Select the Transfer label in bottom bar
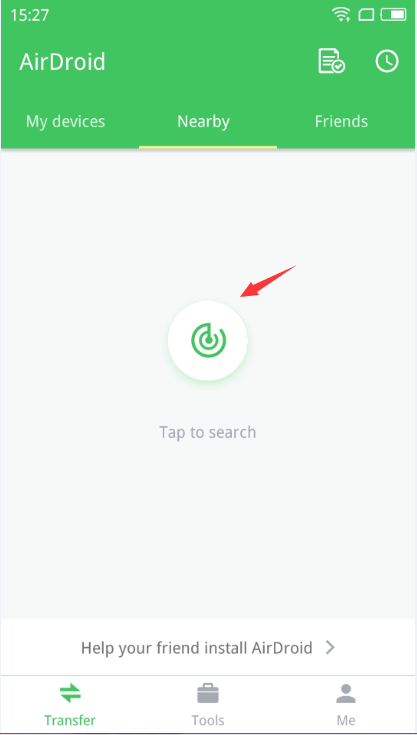This screenshot has width=417, height=735. [70, 720]
